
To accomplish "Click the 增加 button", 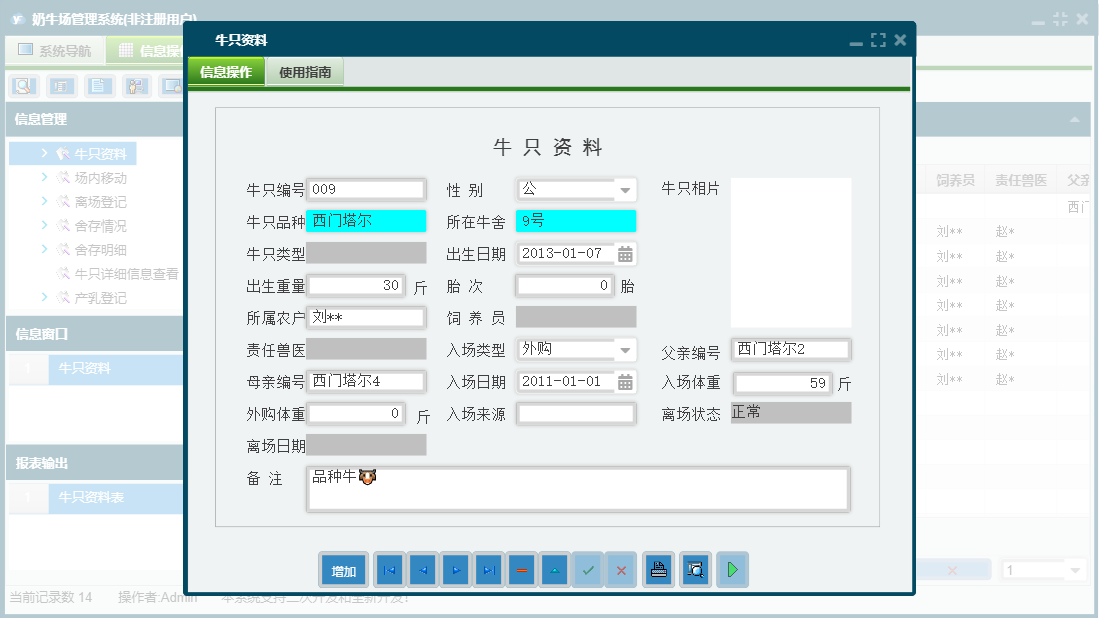I will 343,570.
